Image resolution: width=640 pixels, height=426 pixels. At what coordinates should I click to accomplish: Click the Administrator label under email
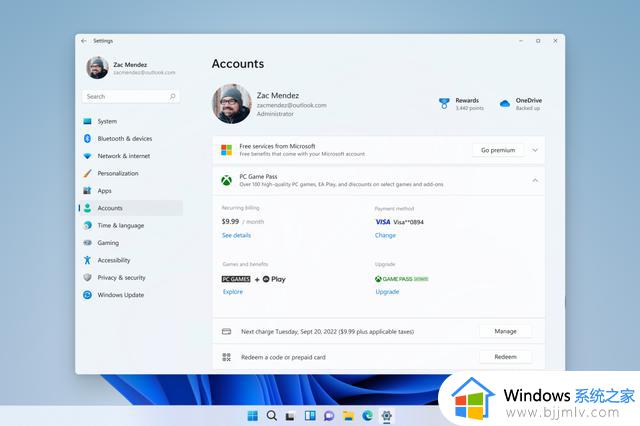tap(275, 114)
